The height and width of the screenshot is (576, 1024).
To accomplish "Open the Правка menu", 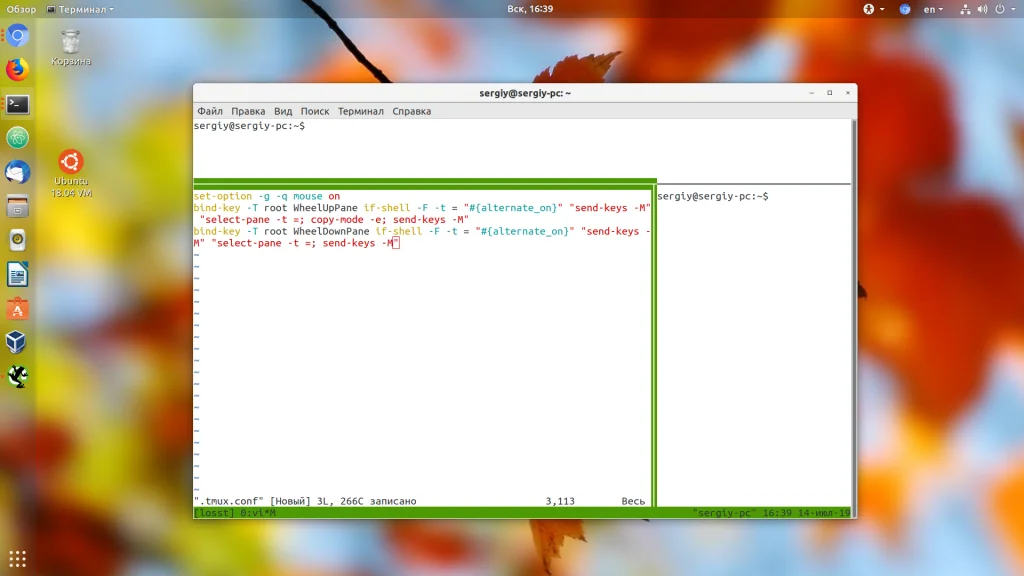I will click(x=248, y=111).
